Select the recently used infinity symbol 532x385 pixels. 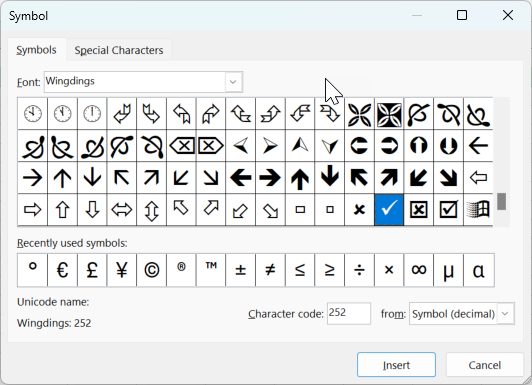[x=418, y=270]
